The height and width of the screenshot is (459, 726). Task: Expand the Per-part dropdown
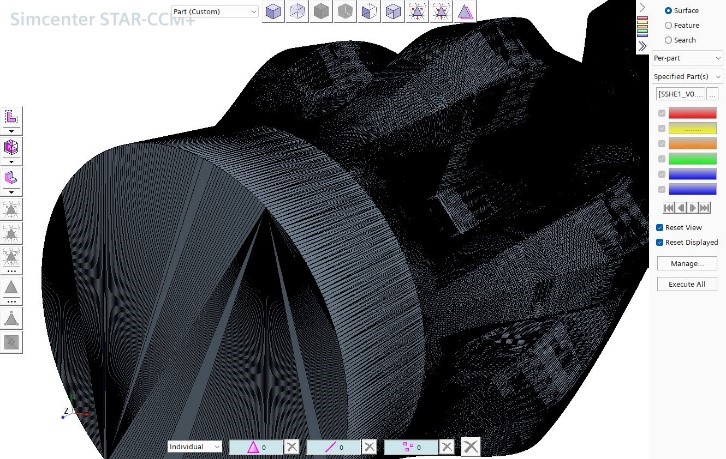686,59
